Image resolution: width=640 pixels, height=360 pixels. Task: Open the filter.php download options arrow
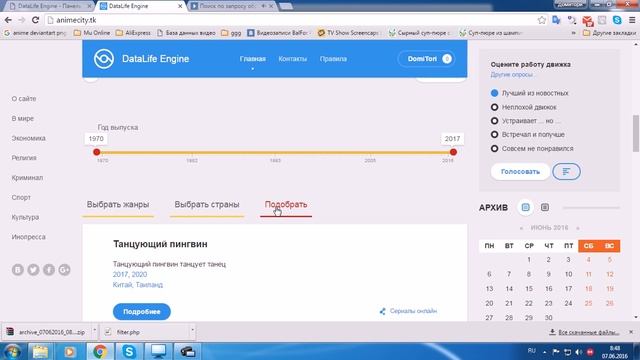pyautogui.click(x=192, y=330)
